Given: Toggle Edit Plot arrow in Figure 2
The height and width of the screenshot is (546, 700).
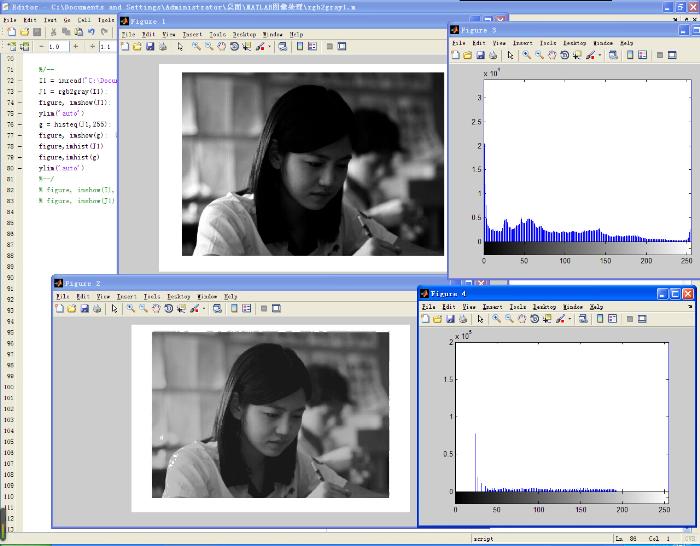Looking at the screenshot, I should [115, 308].
